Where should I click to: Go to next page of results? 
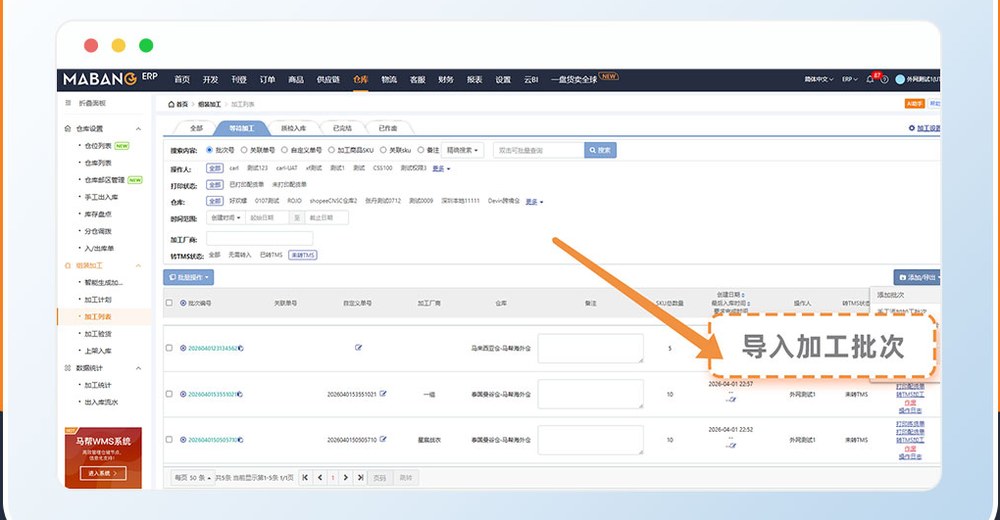click(x=346, y=477)
